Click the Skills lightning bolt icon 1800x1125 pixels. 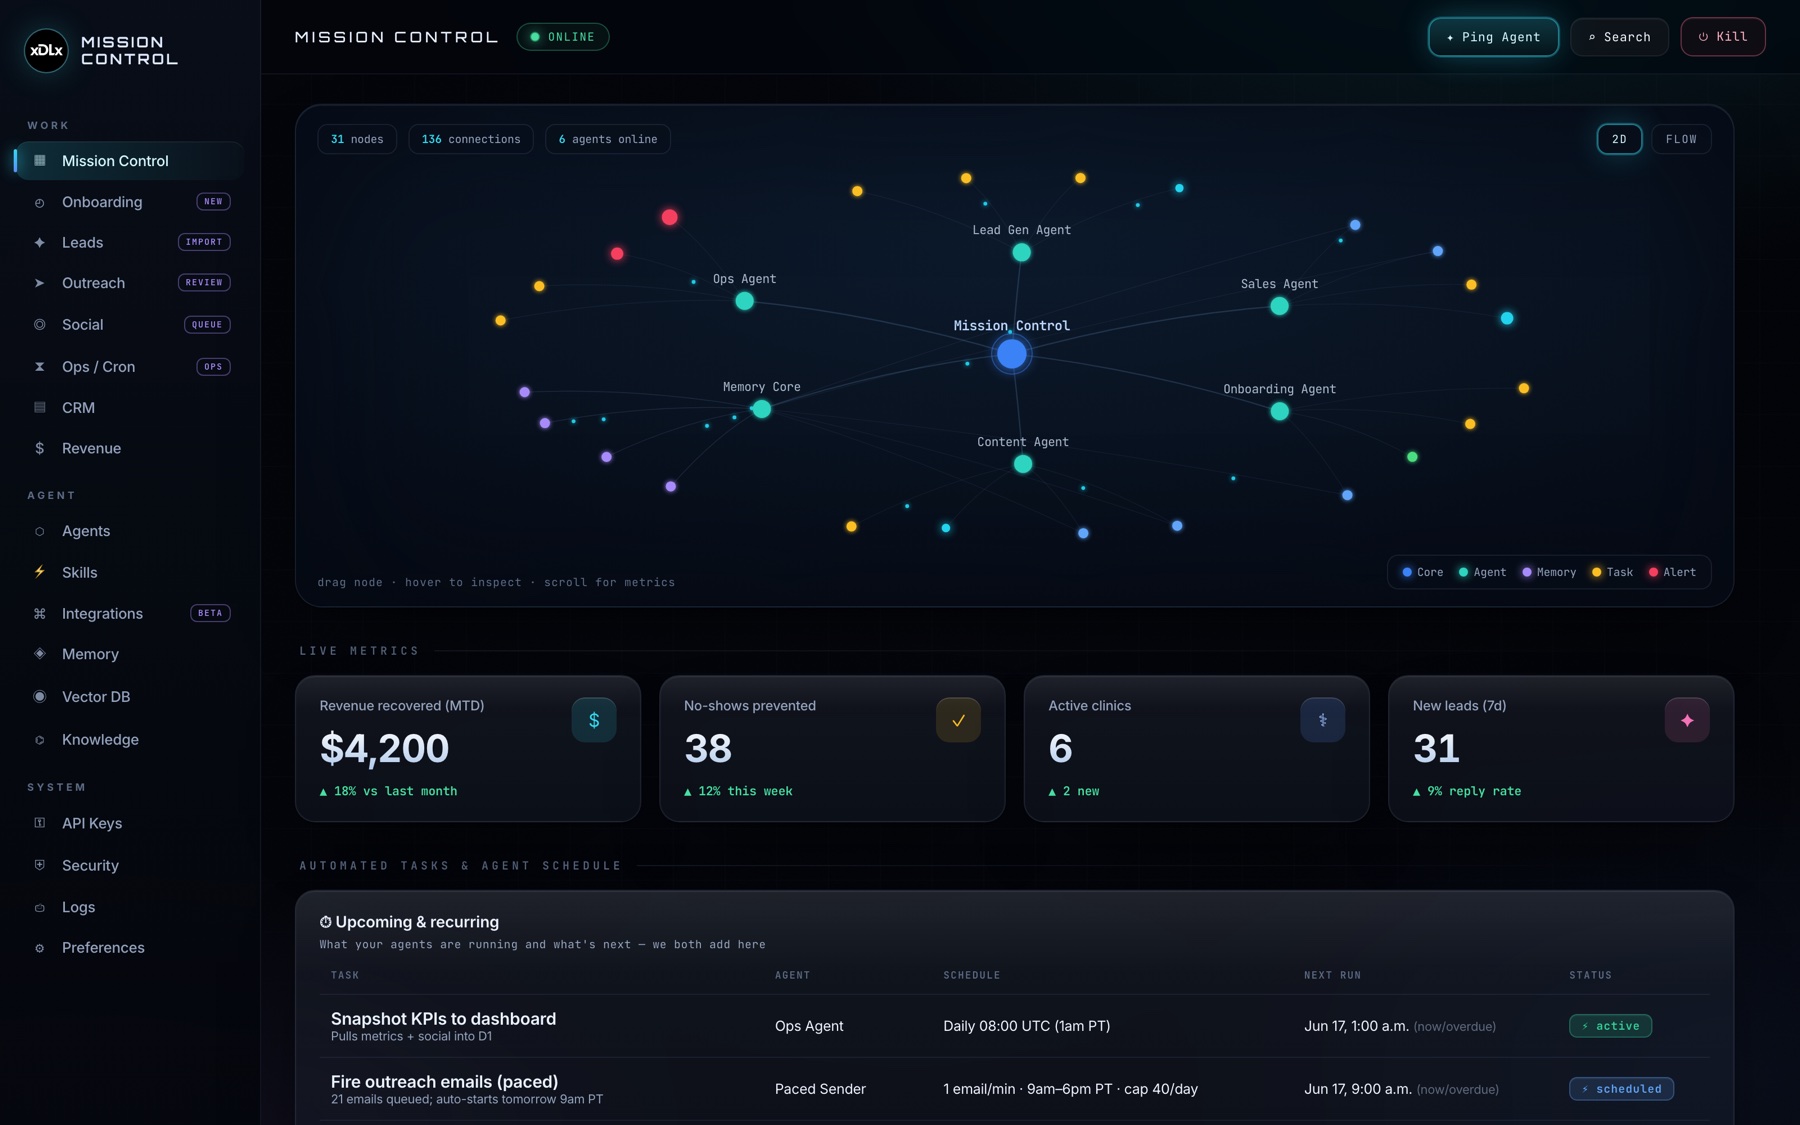[40, 572]
